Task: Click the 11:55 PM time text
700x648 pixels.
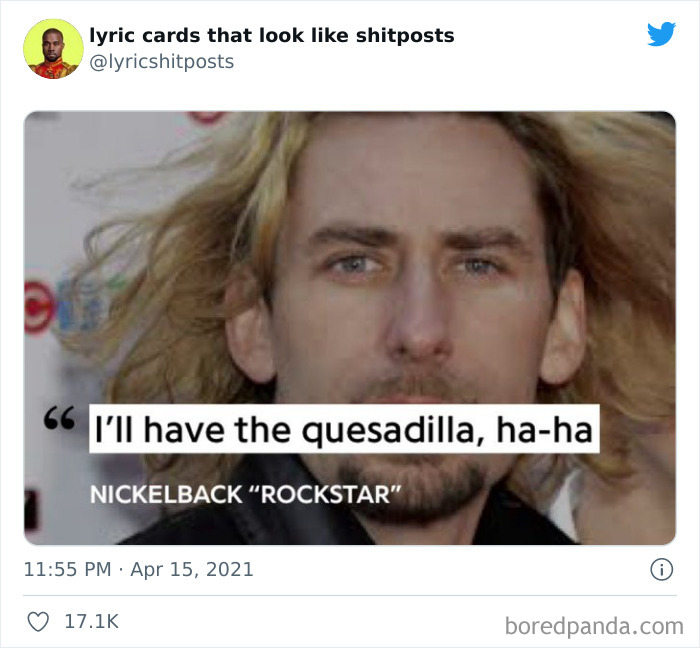Action: click(67, 569)
